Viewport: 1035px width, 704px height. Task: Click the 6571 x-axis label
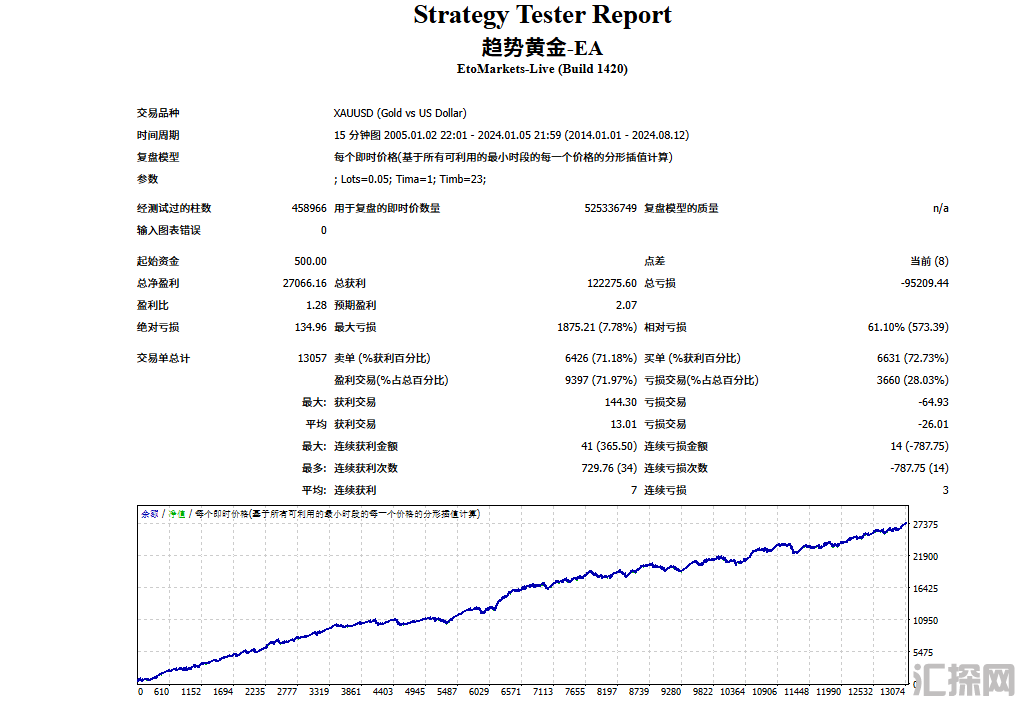pos(511,691)
